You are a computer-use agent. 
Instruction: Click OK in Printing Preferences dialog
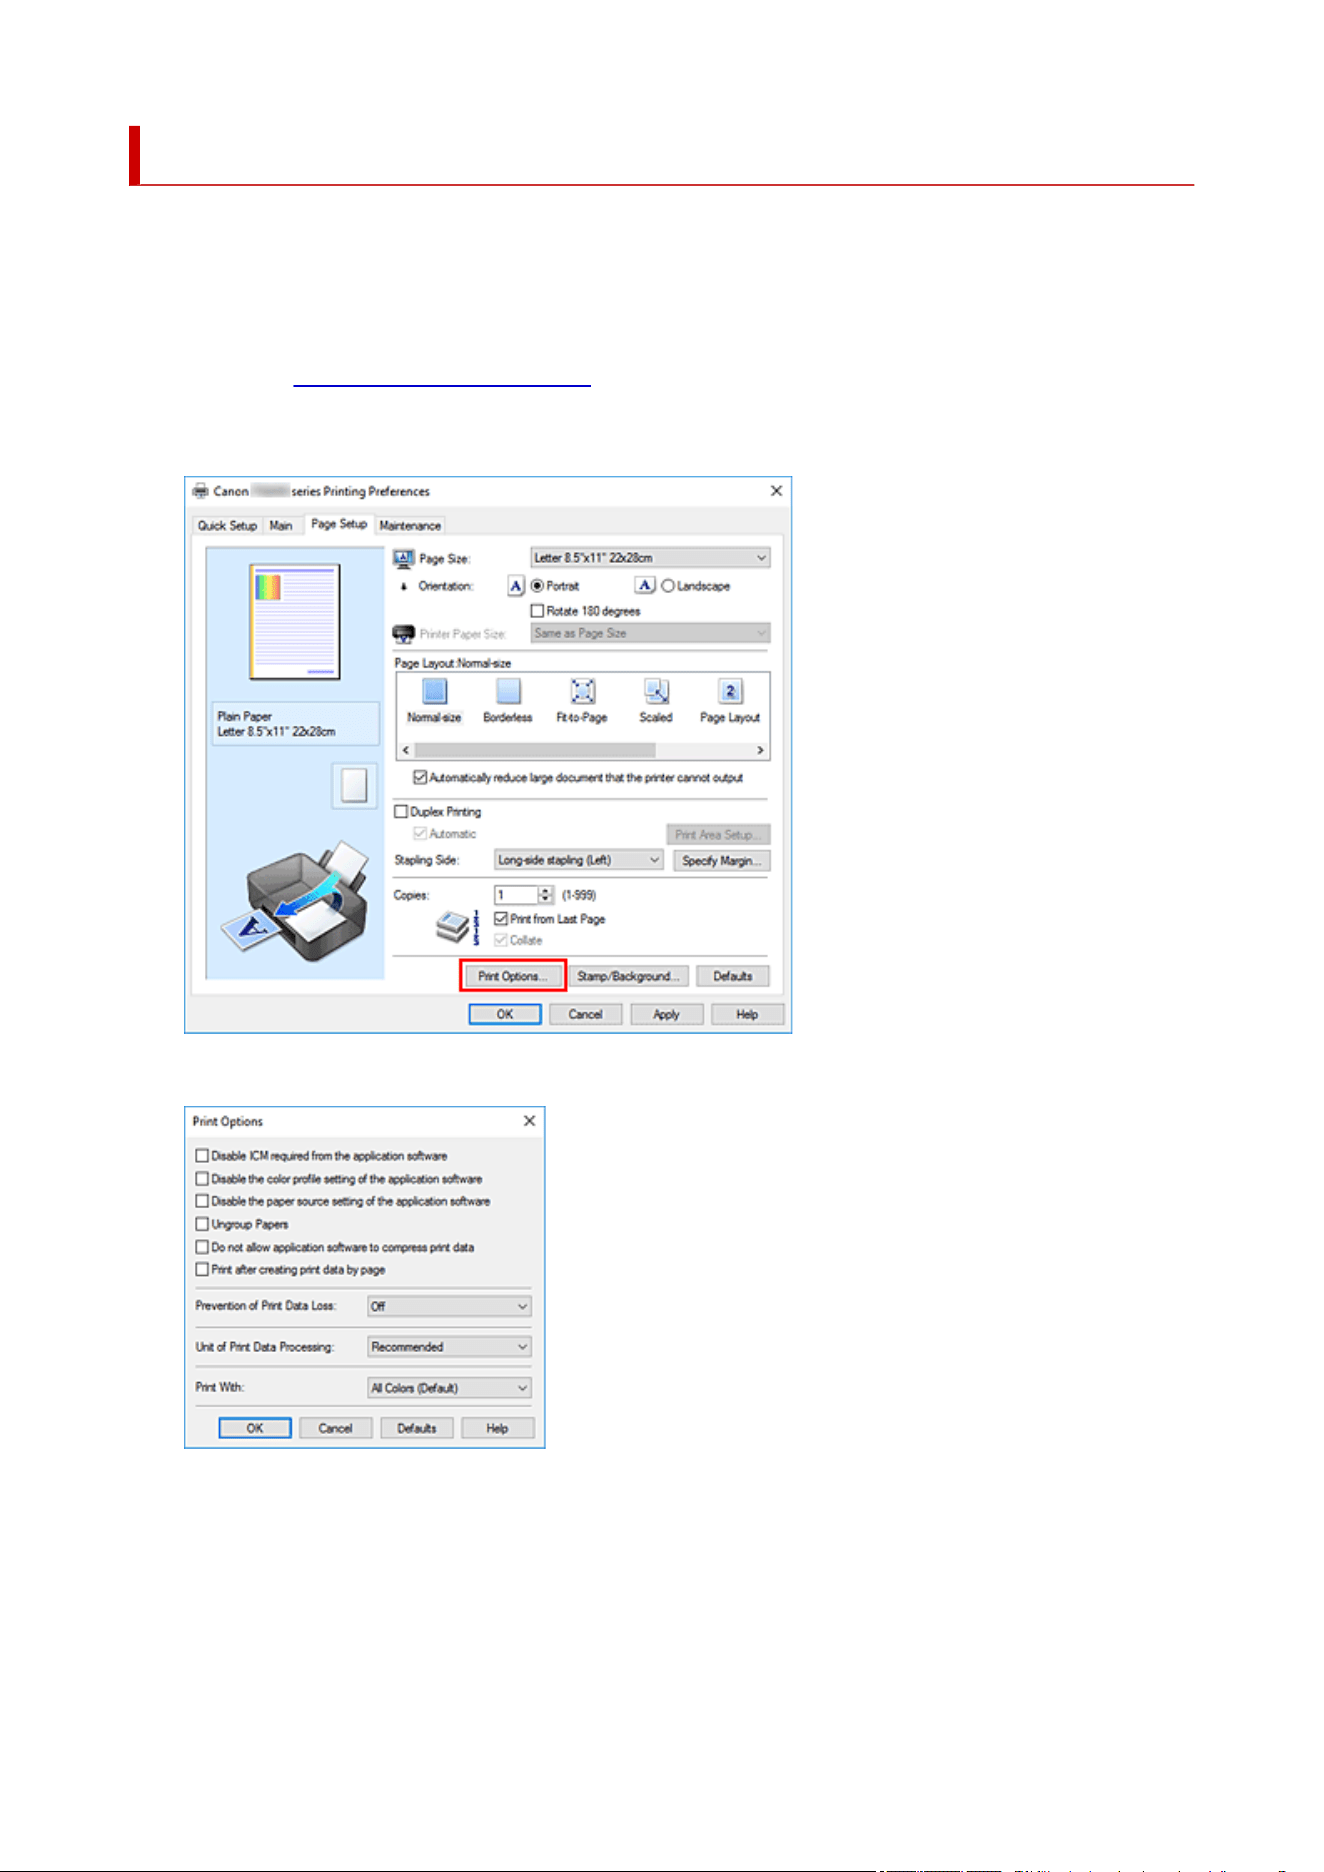click(505, 1014)
